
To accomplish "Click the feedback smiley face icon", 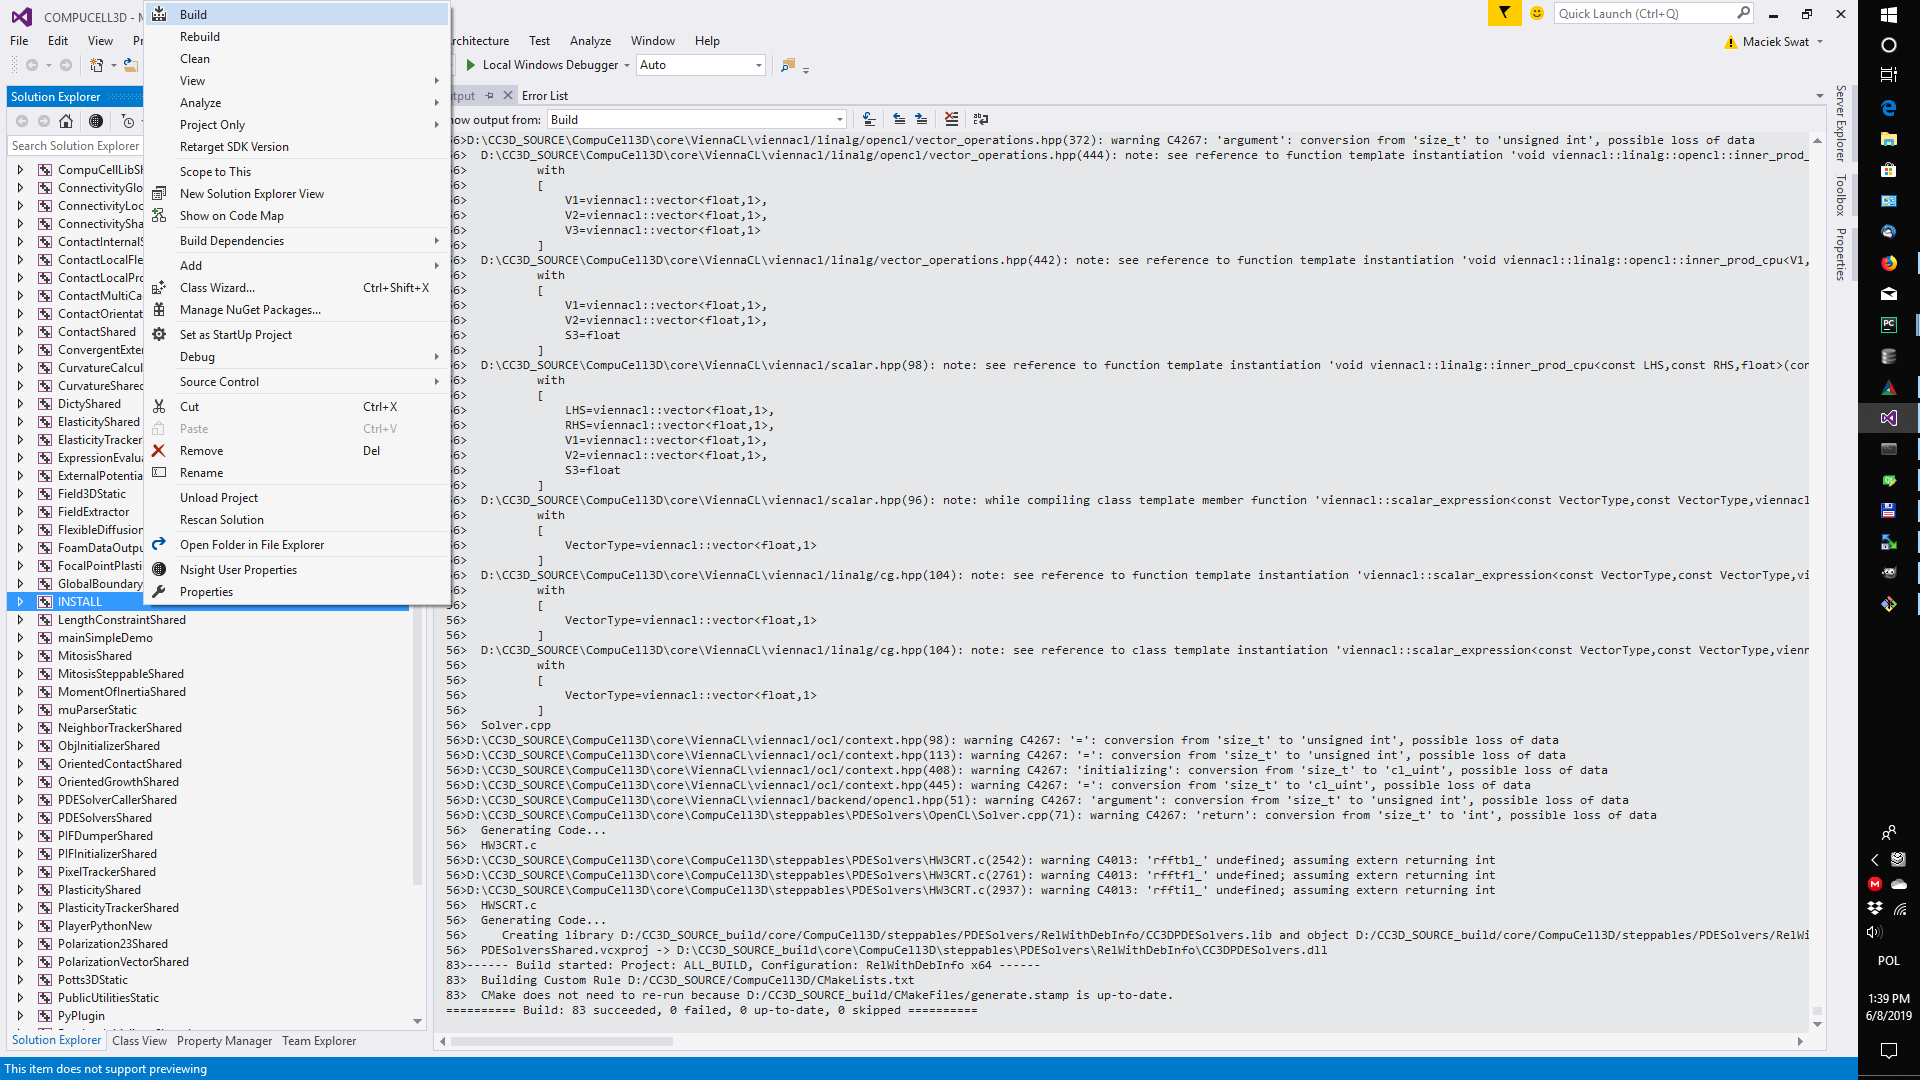I will [x=1537, y=13].
